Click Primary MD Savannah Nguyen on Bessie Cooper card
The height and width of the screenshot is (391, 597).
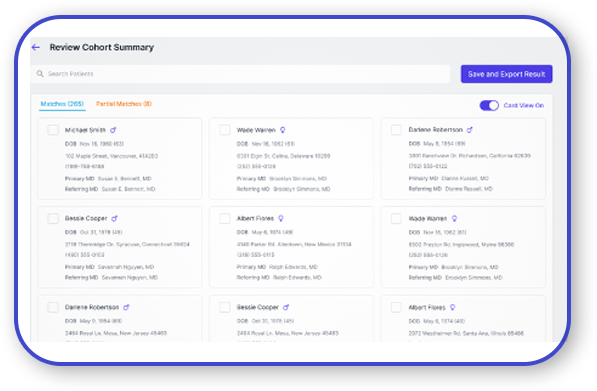[x=109, y=267]
